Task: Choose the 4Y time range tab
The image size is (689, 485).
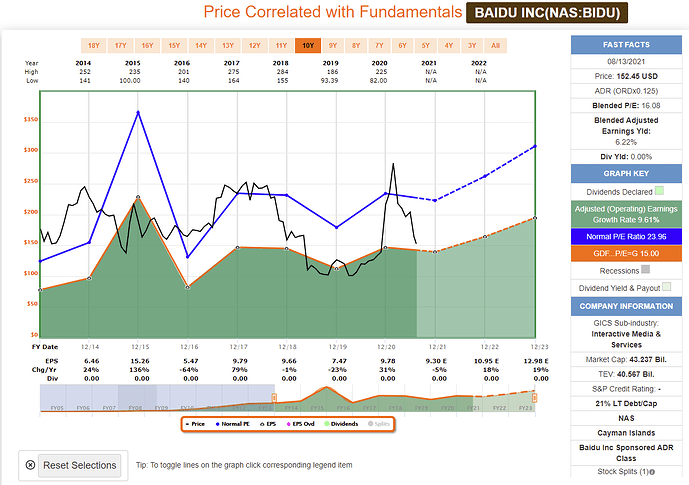Action: pos(449,45)
